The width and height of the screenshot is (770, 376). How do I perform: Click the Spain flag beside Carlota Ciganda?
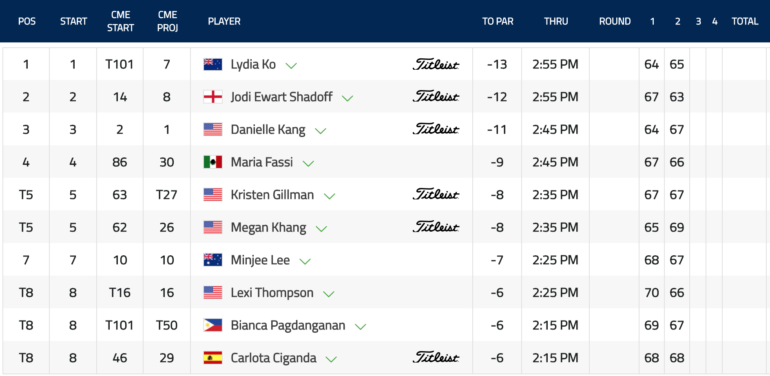213,358
